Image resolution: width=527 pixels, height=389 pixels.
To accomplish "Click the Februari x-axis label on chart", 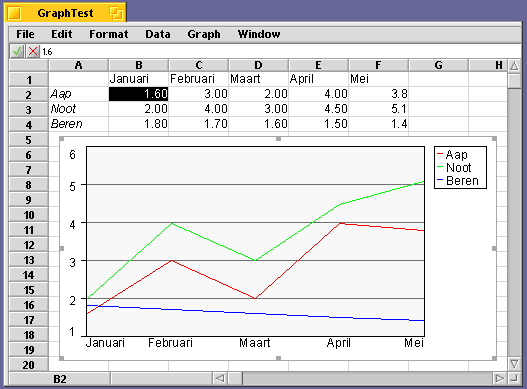I will click(170, 343).
